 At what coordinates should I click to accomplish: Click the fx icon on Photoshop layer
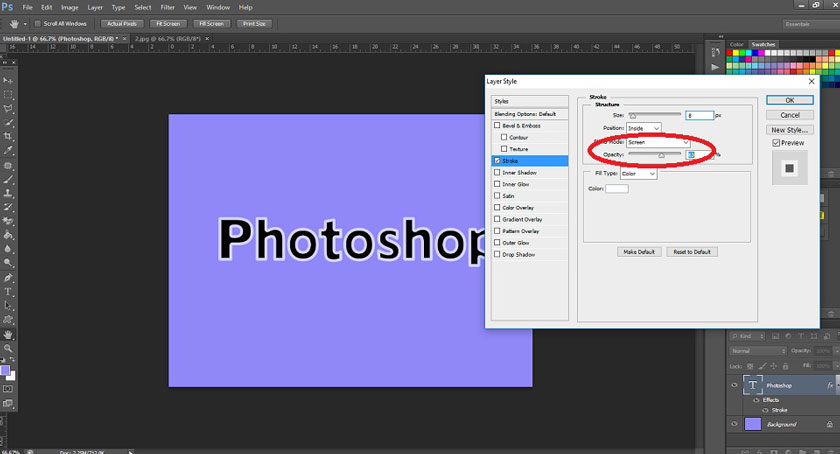[830, 385]
